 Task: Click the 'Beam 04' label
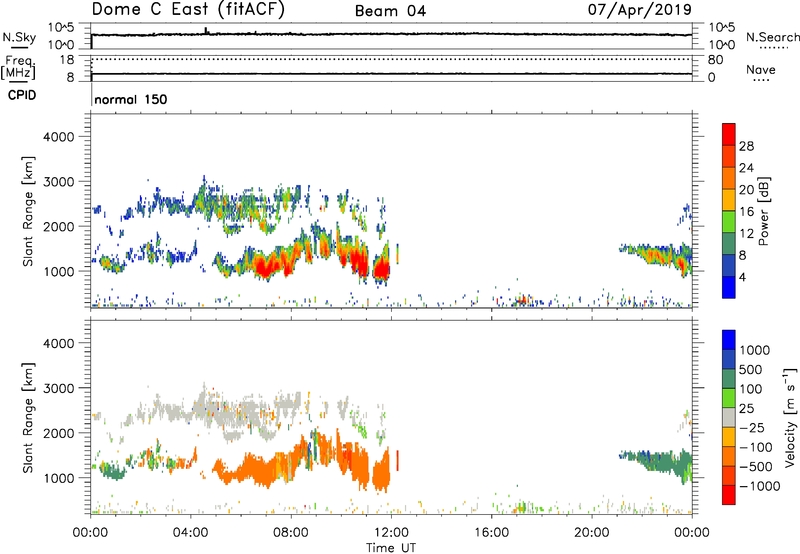tap(390, 11)
